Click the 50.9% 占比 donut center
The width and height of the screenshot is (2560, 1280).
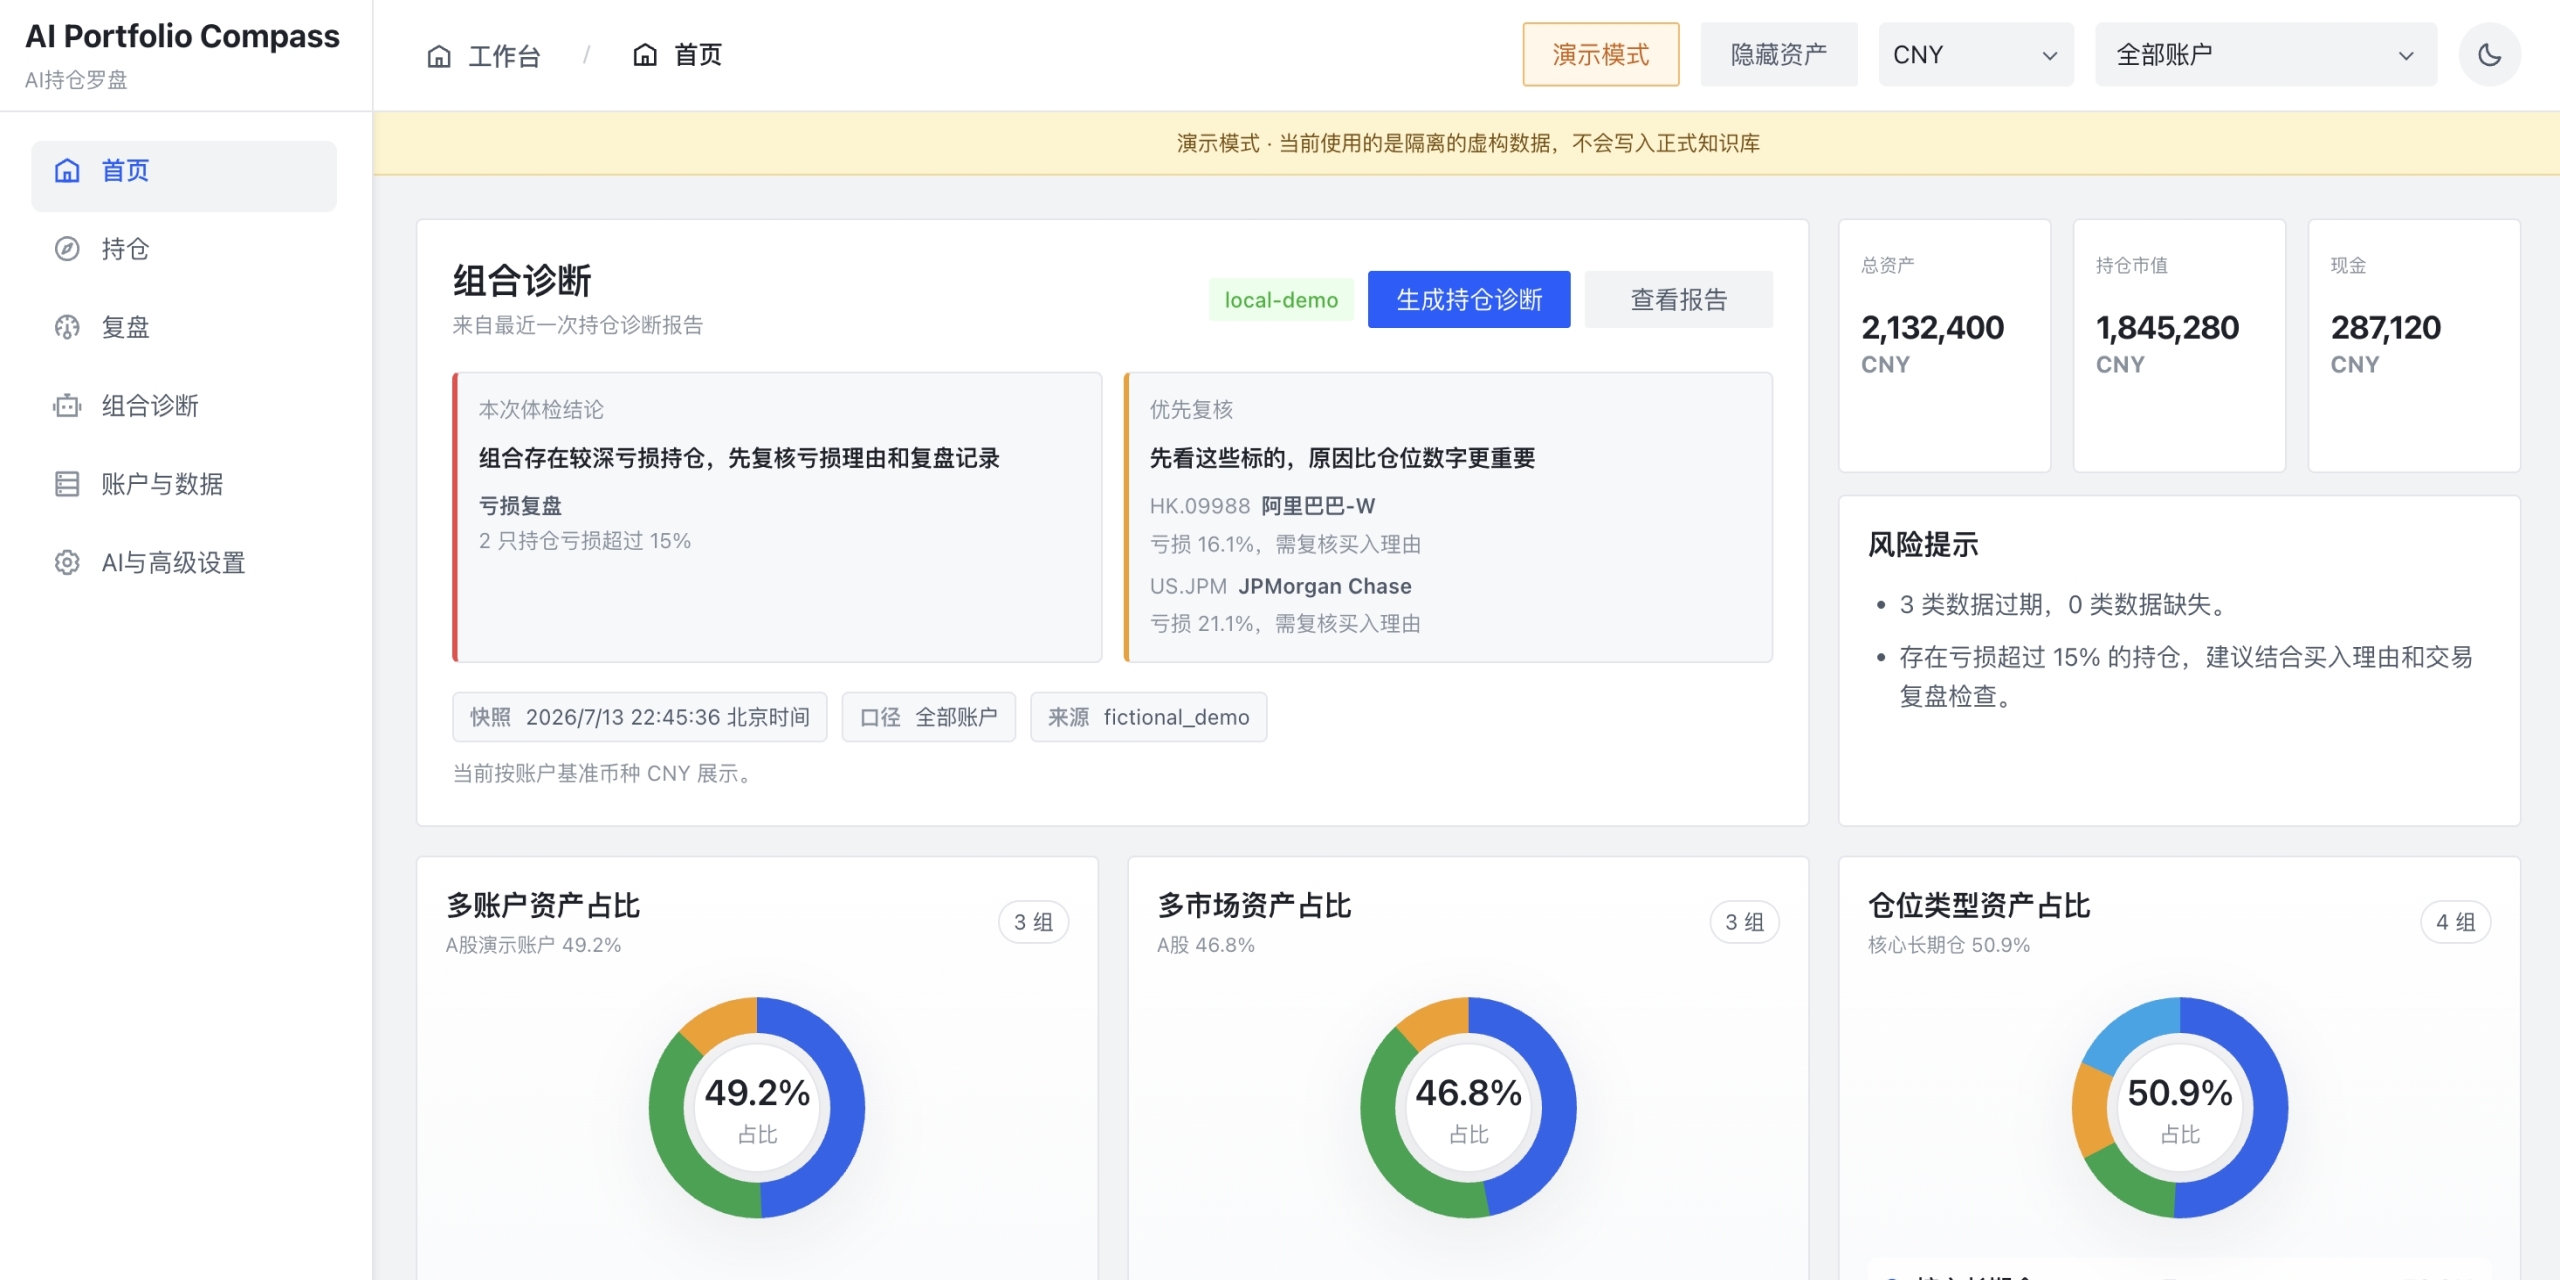2179,1108
